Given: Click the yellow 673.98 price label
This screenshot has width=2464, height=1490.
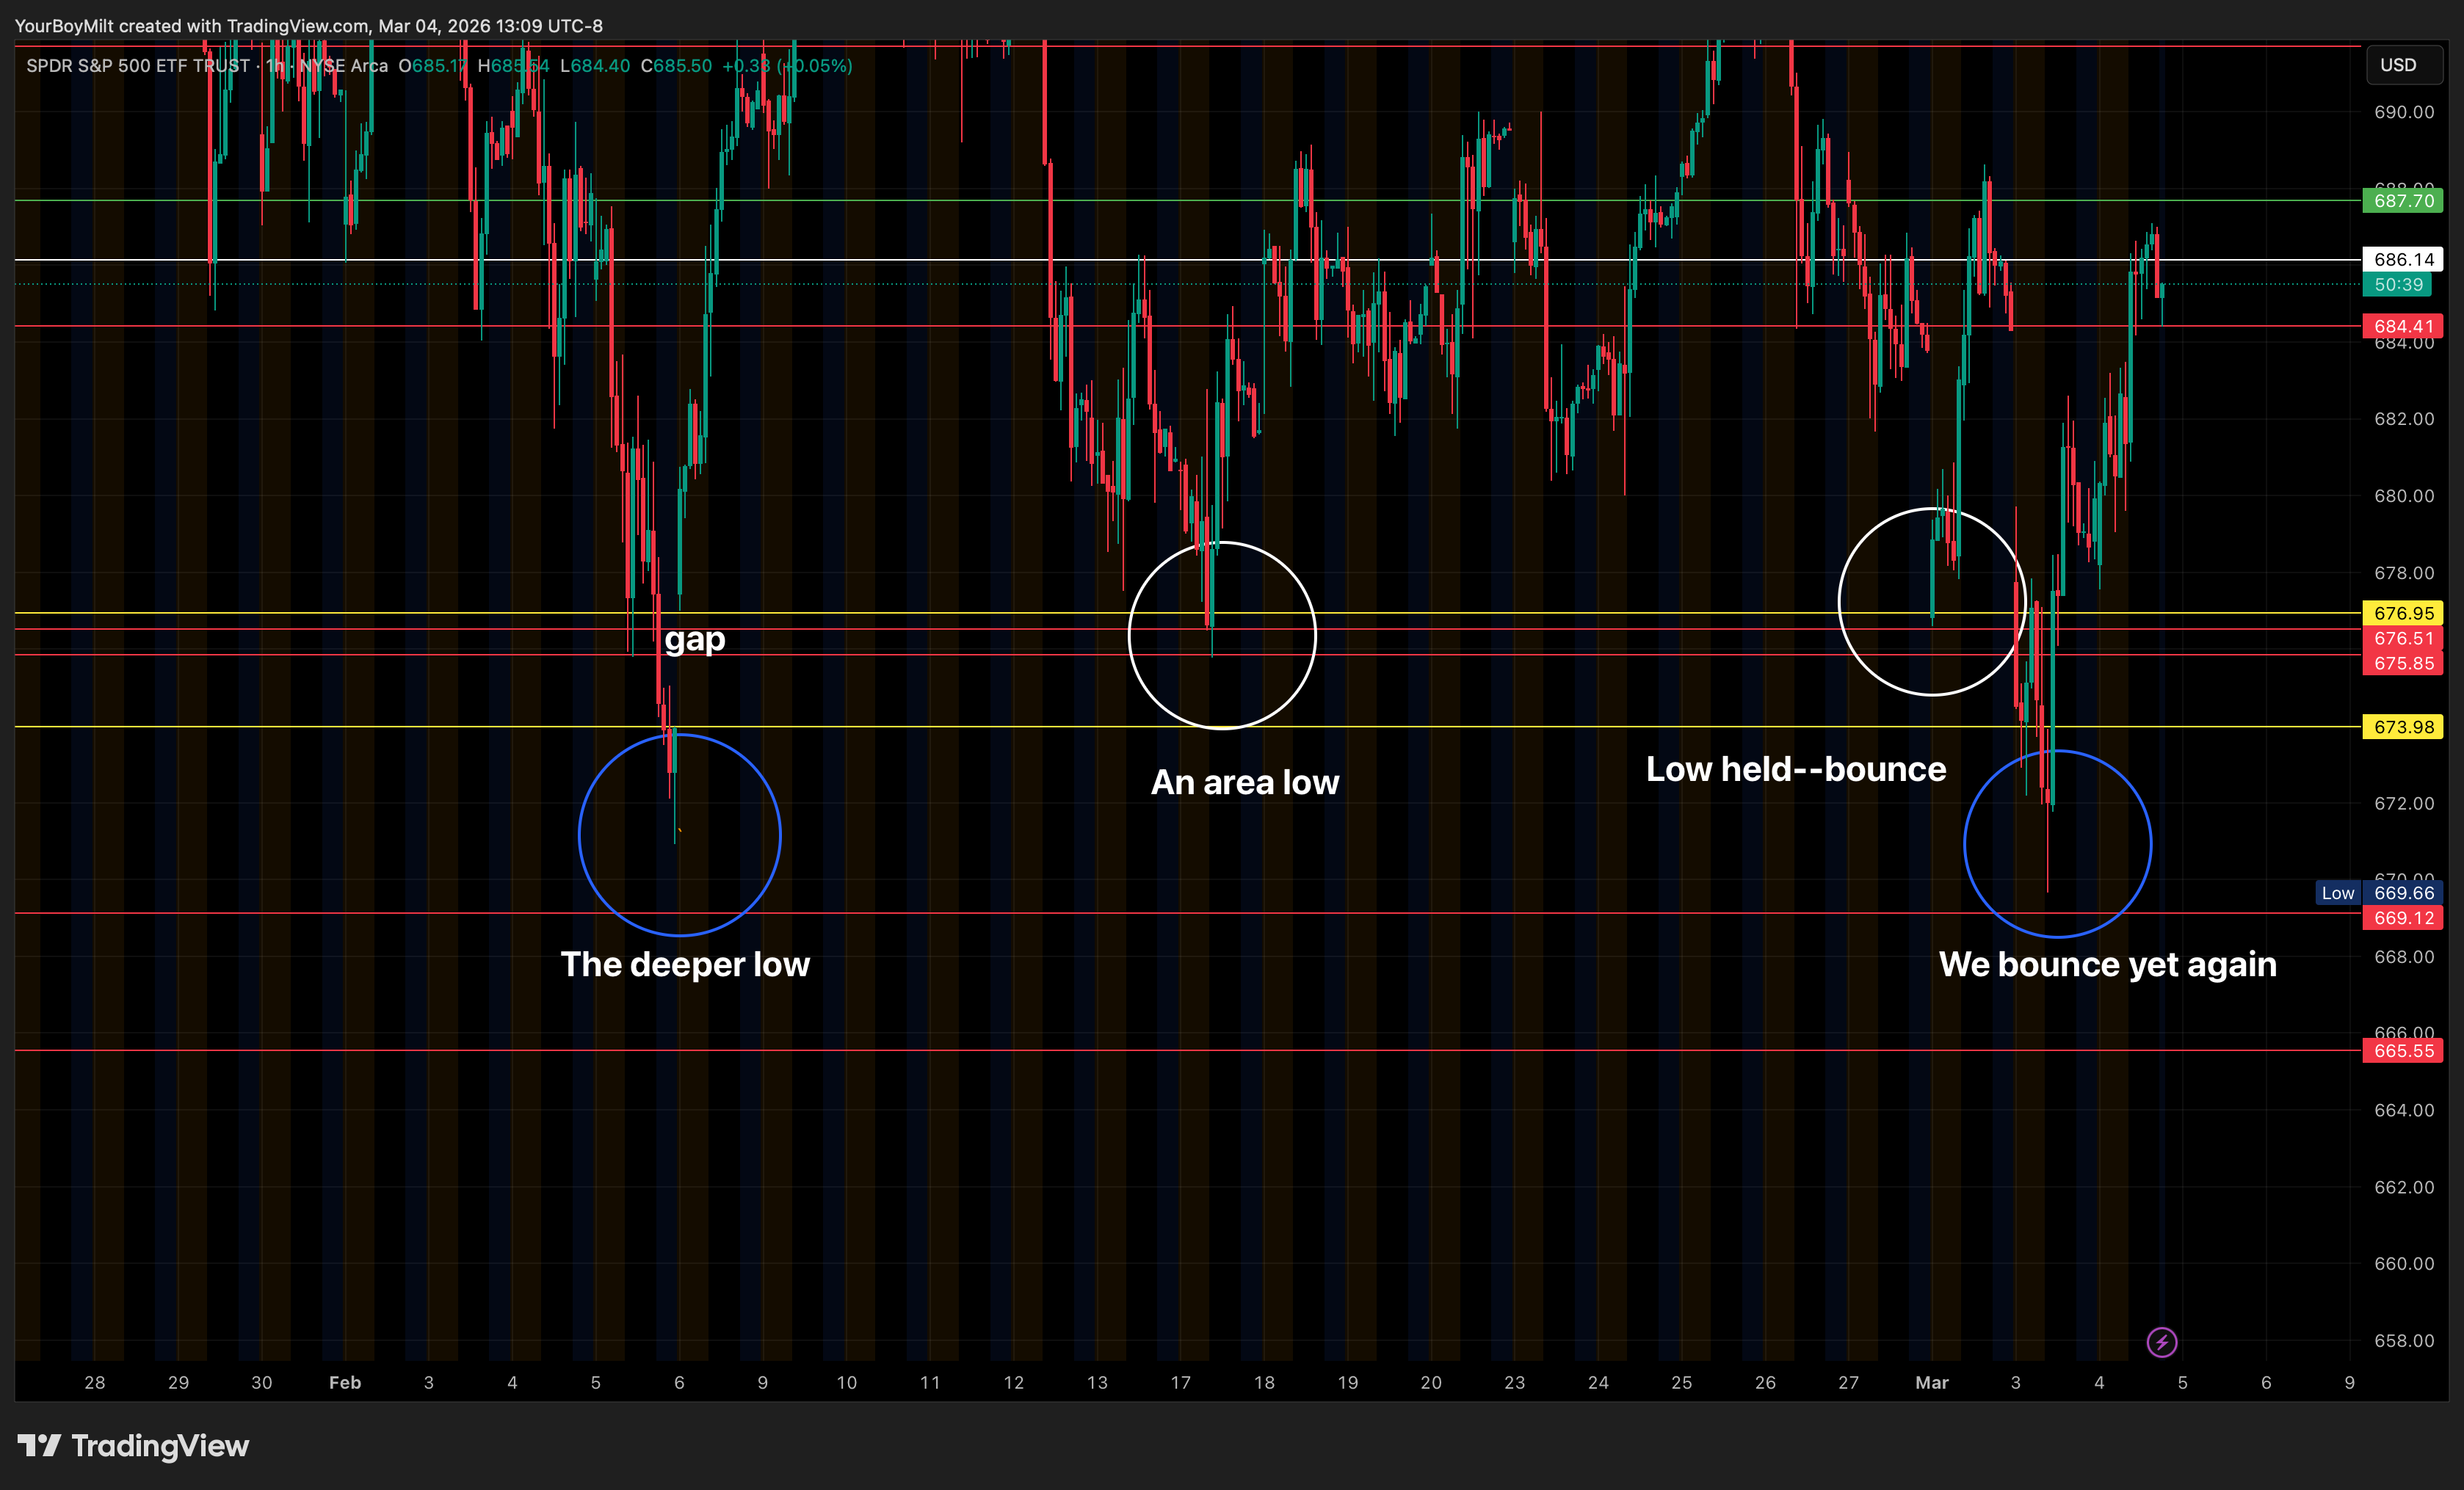Looking at the screenshot, I should [2403, 727].
